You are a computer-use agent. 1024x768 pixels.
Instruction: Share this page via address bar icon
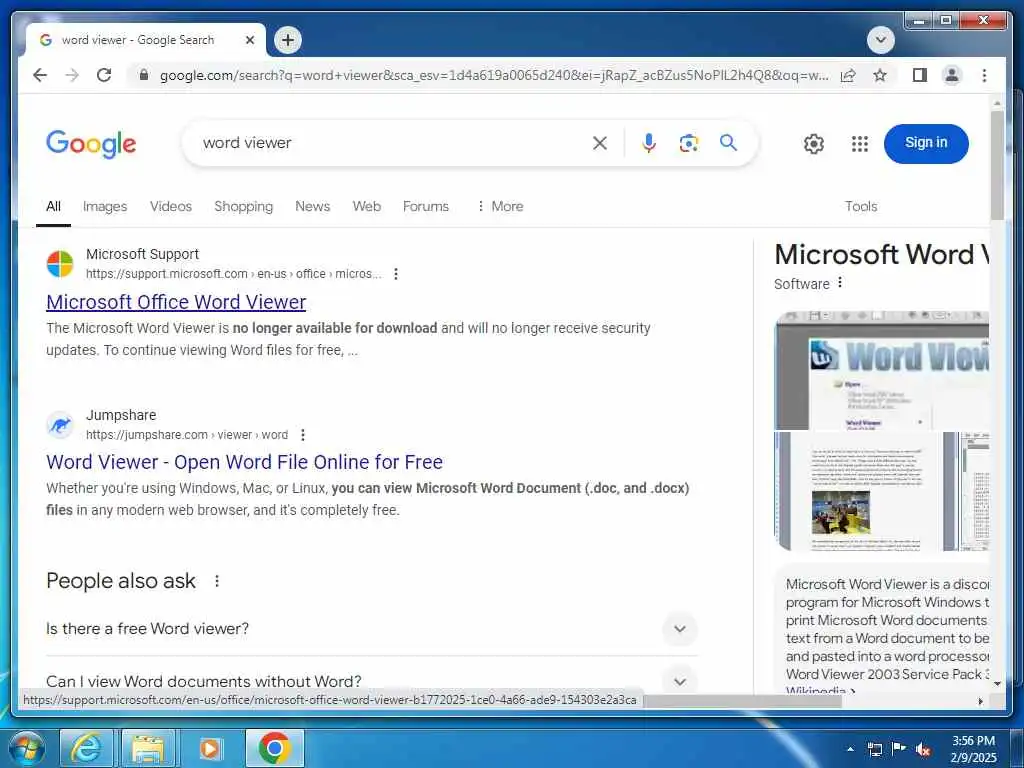[x=848, y=75]
